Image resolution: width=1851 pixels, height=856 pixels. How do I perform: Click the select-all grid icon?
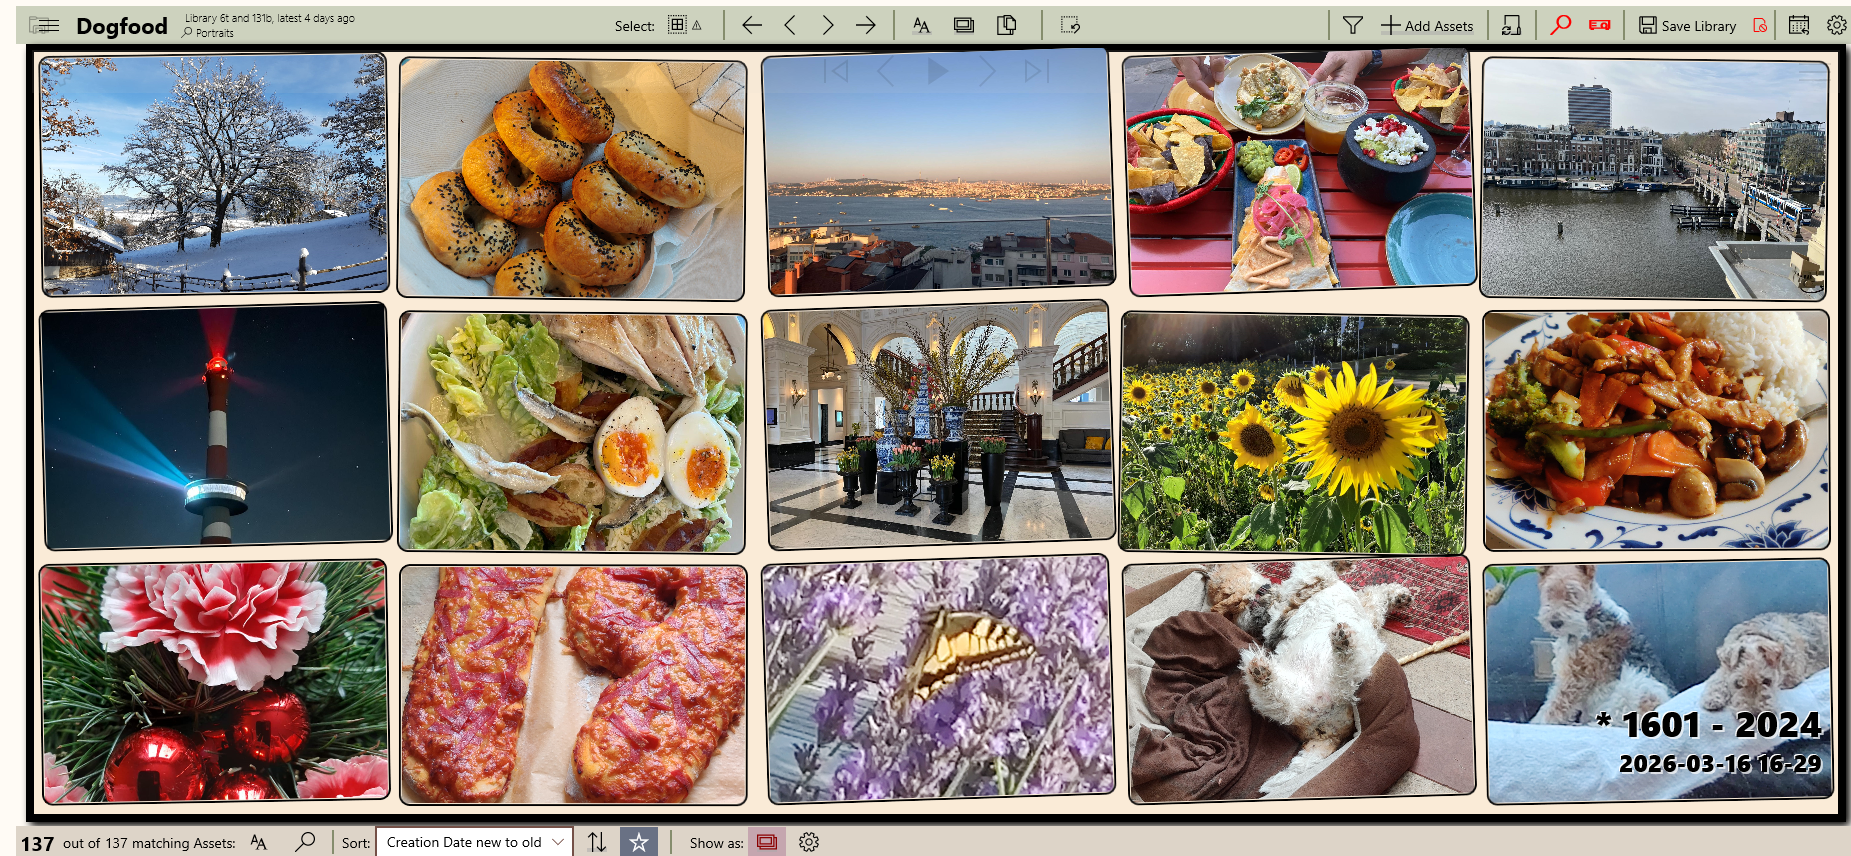point(677,25)
